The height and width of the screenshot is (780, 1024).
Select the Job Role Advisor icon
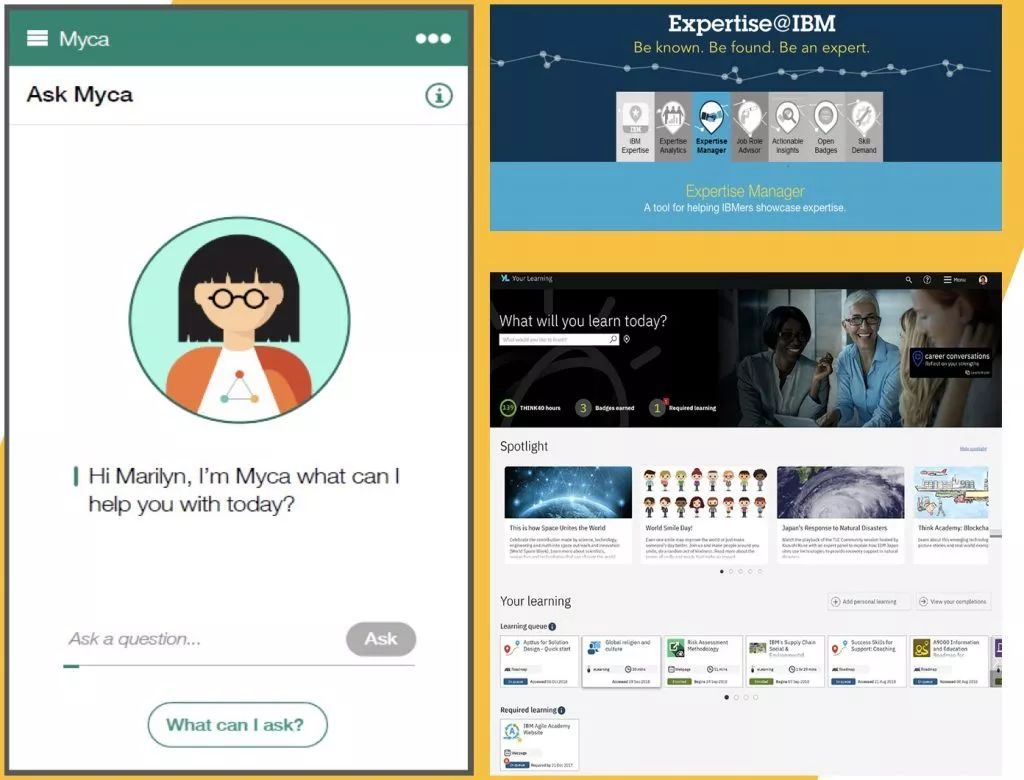point(749,127)
